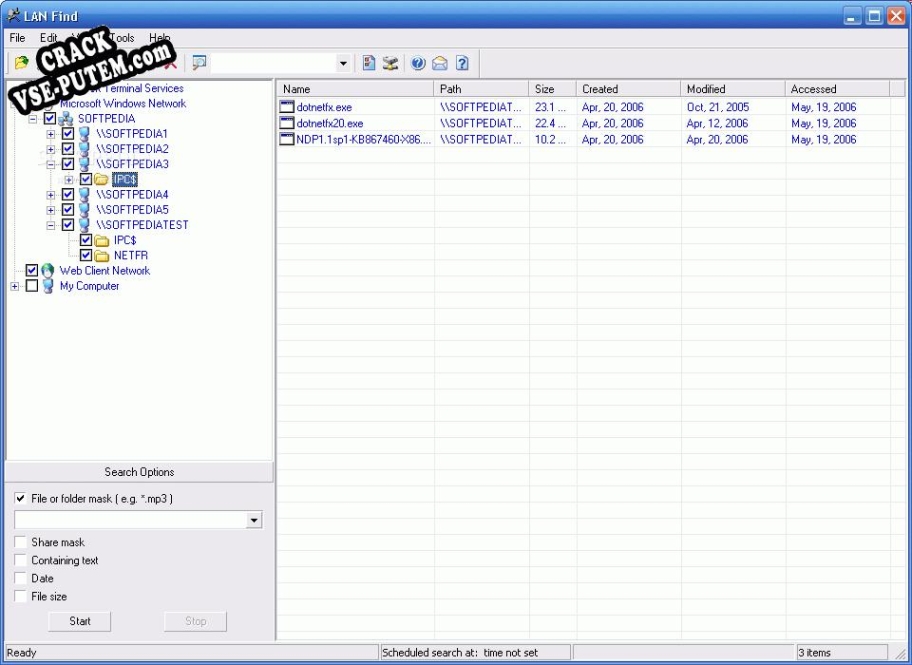Uncheck the \\SOFTPEDIA2 checkbox

click(67, 149)
